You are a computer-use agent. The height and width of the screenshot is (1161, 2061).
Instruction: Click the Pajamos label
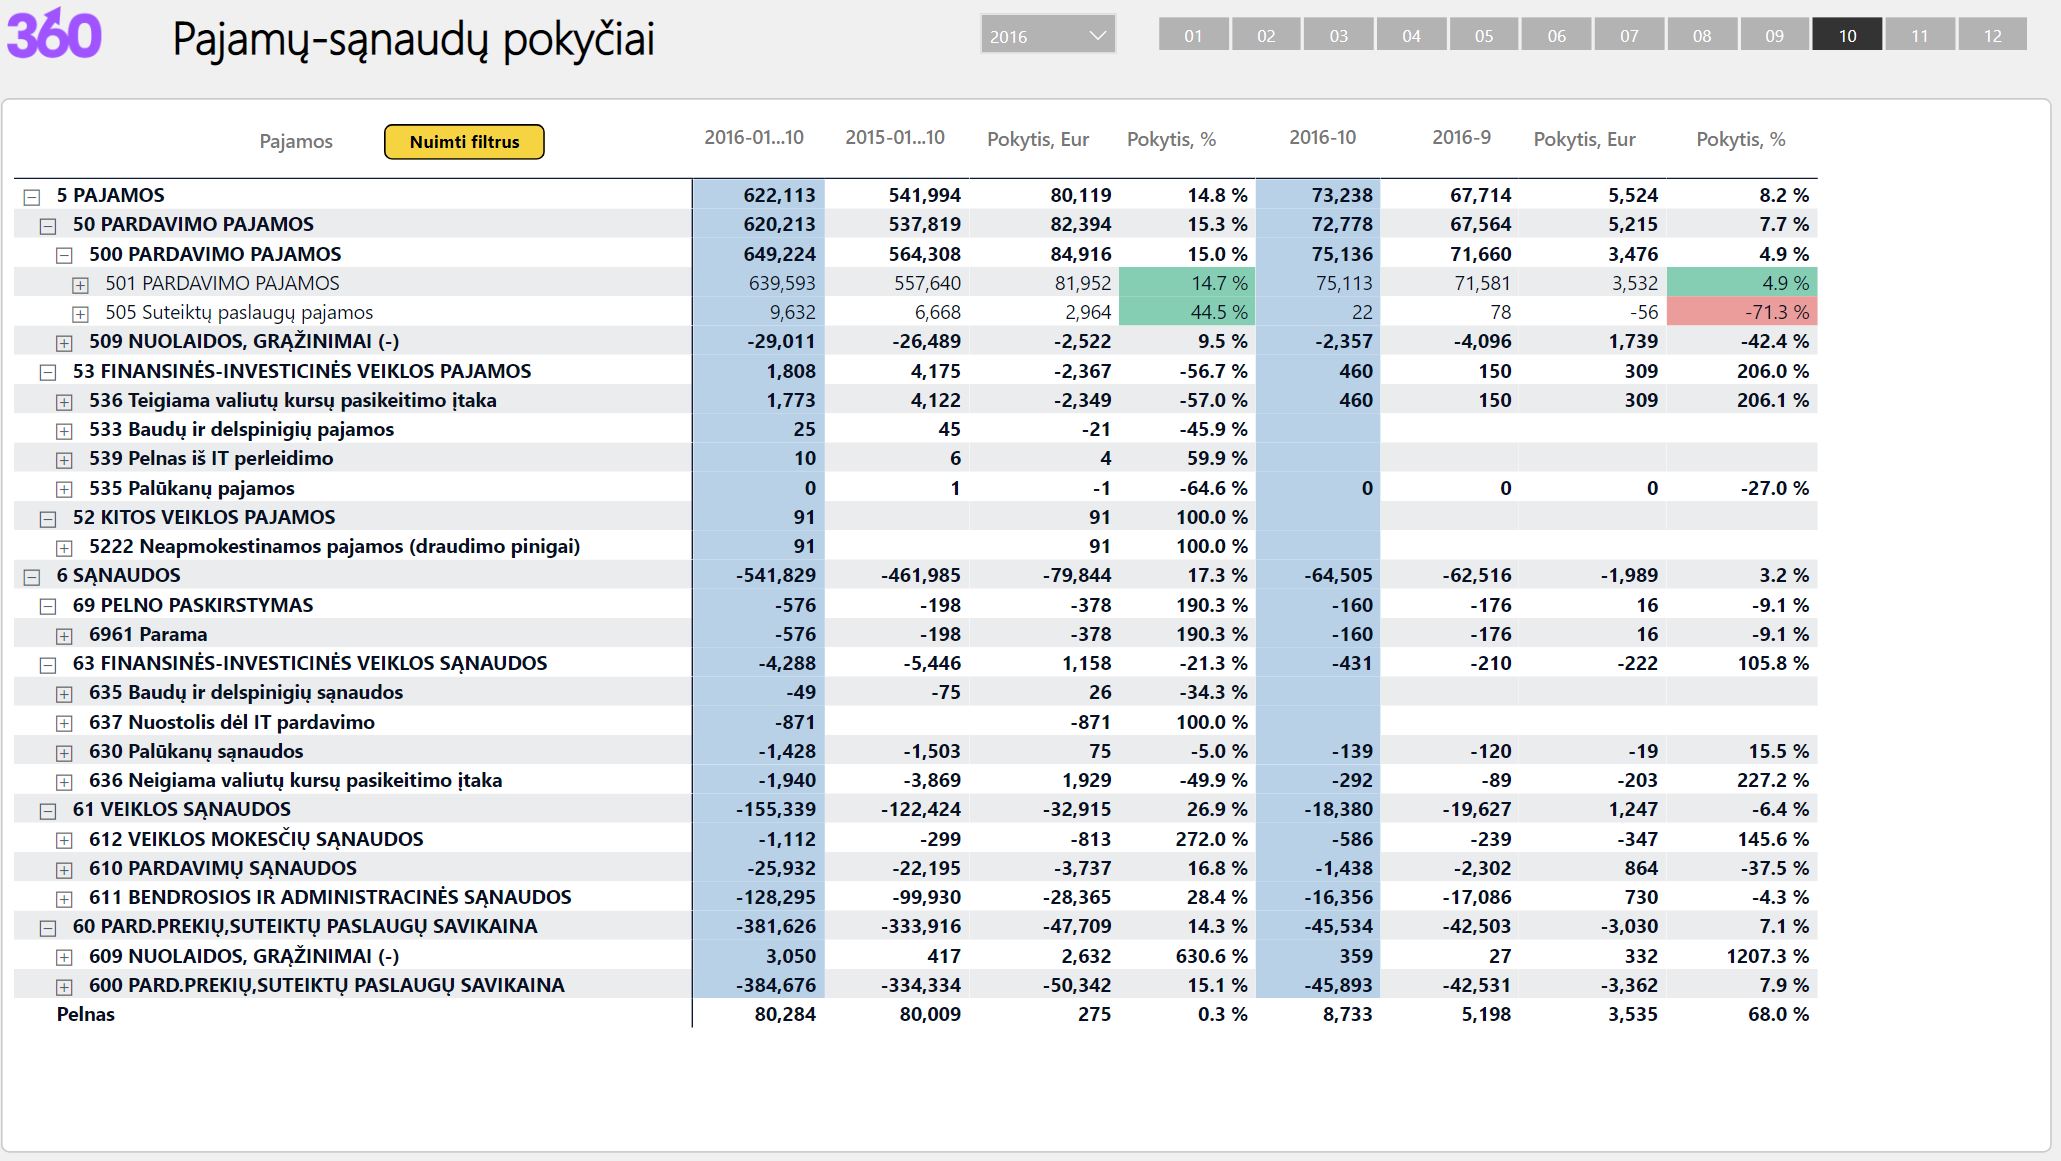[x=296, y=142]
